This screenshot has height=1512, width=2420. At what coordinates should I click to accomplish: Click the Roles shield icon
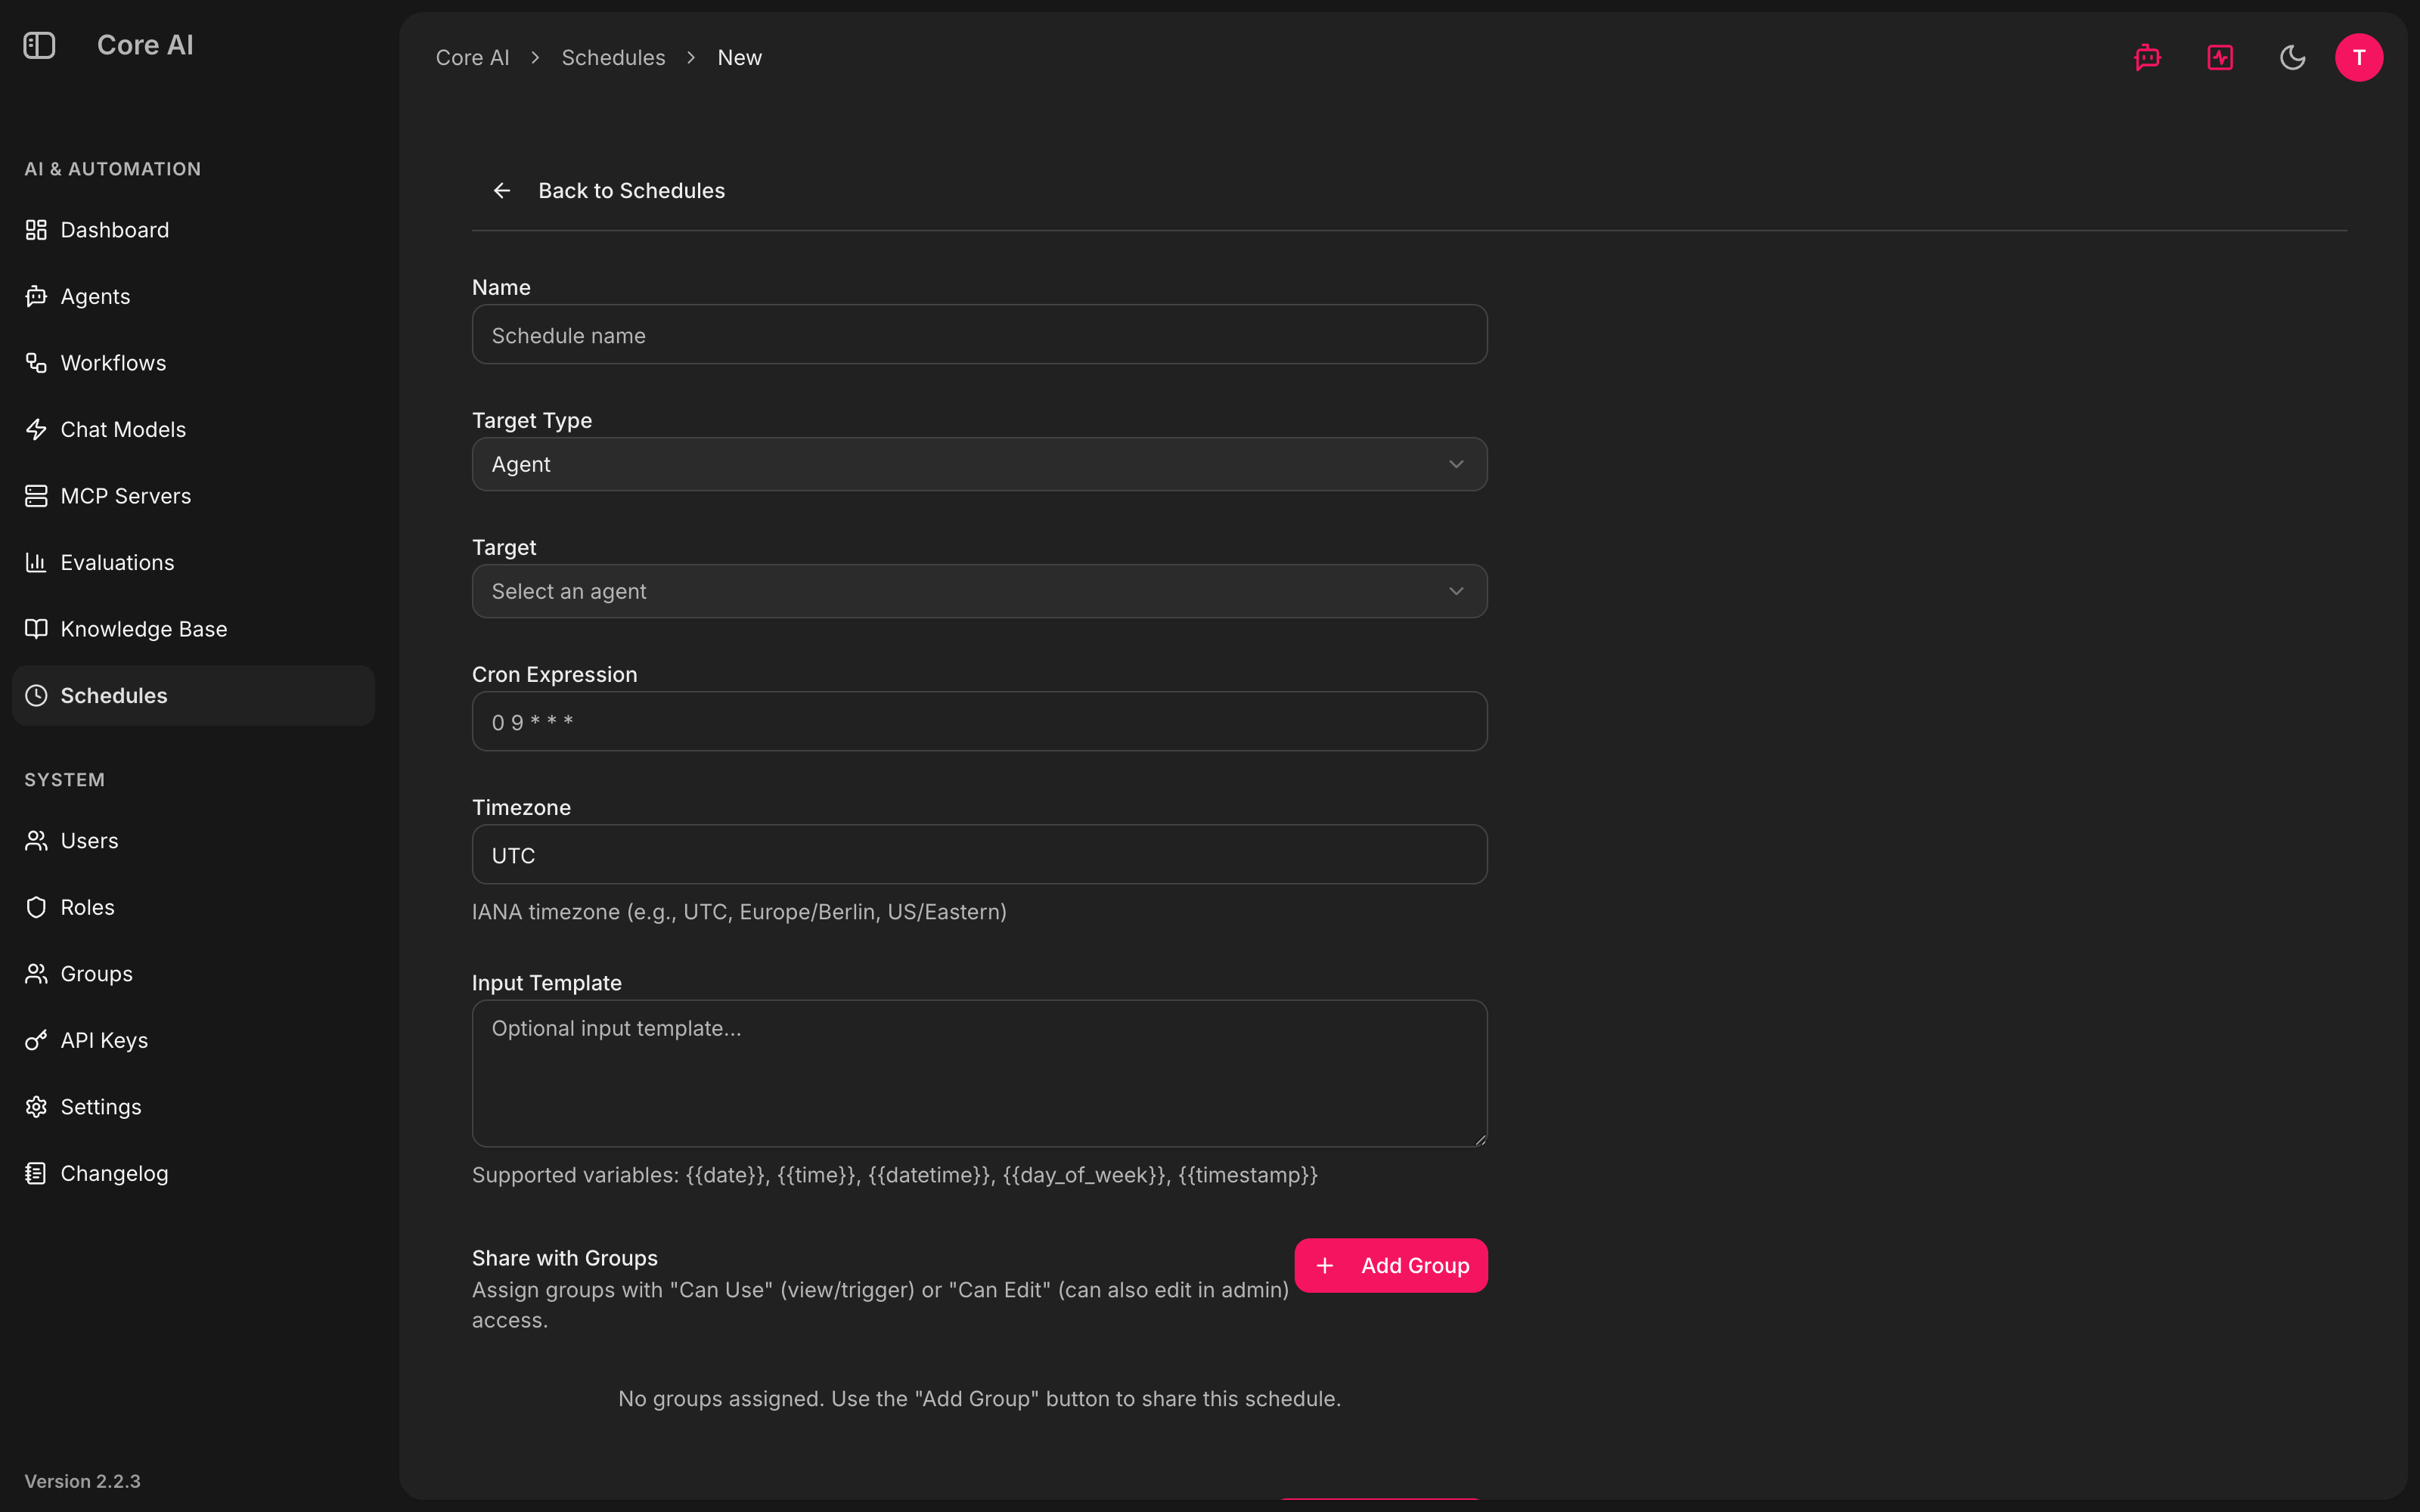(36, 907)
